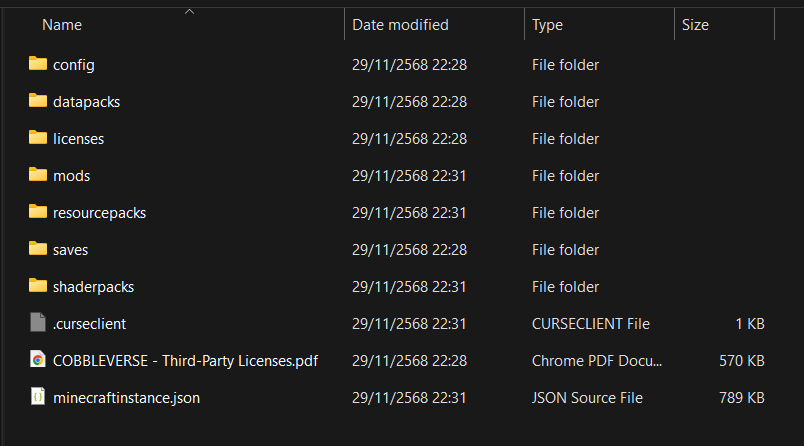Click the minecraftinstance.json file icon
804x446 pixels.
38,397
